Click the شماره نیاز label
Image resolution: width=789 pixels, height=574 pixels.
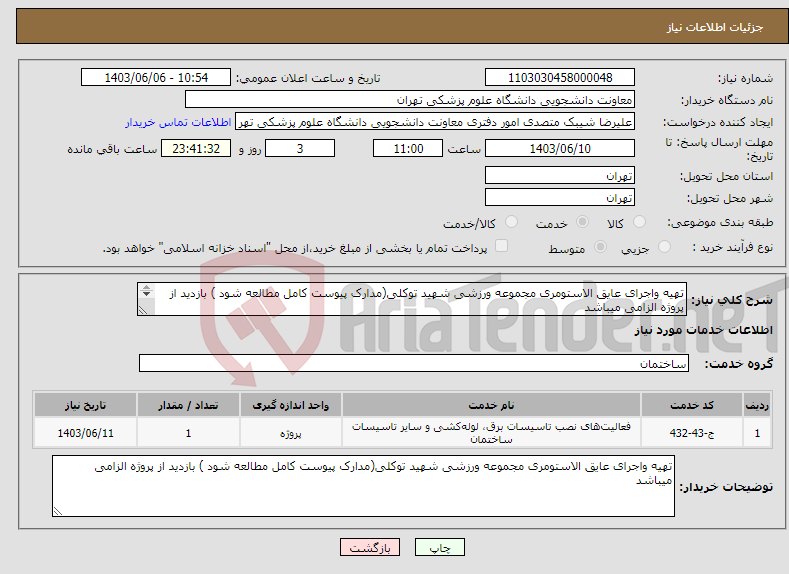point(745,78)
